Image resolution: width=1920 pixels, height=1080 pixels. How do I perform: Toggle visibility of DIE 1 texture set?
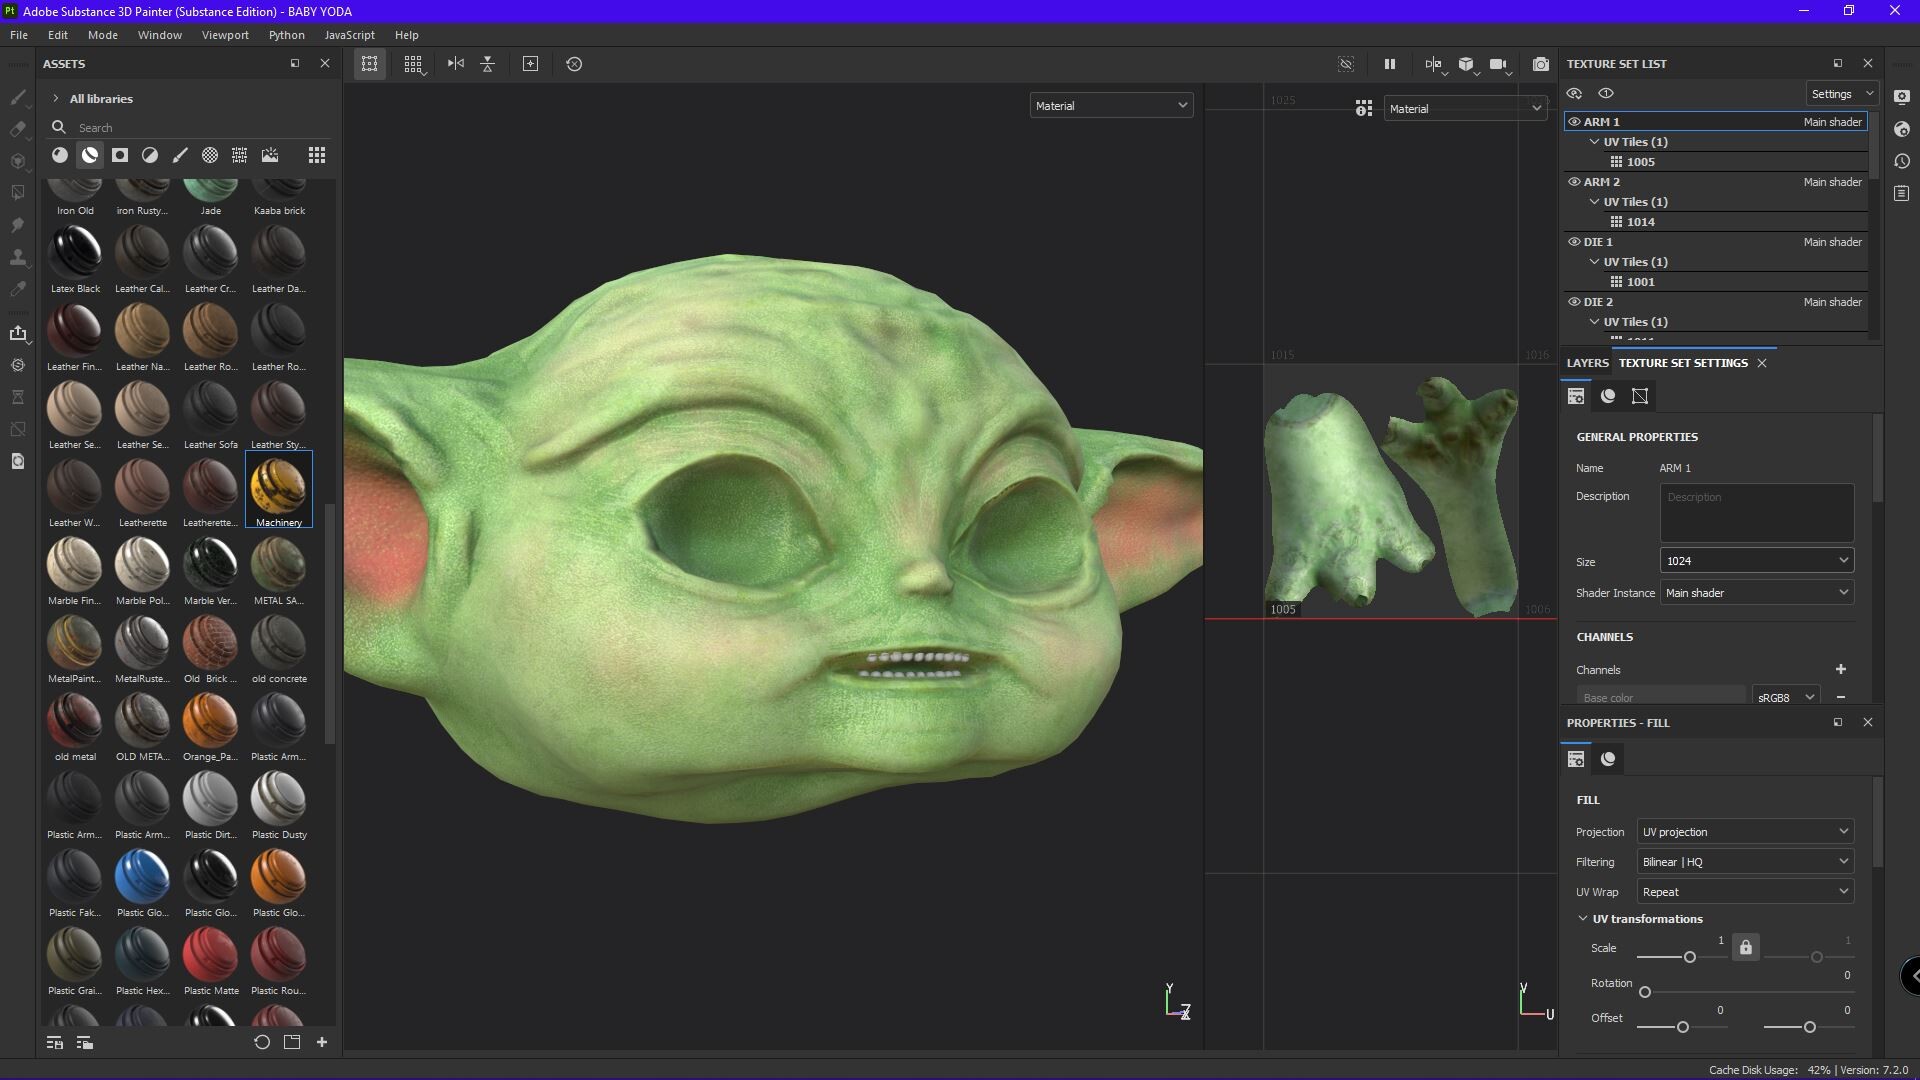point(1574,242)
